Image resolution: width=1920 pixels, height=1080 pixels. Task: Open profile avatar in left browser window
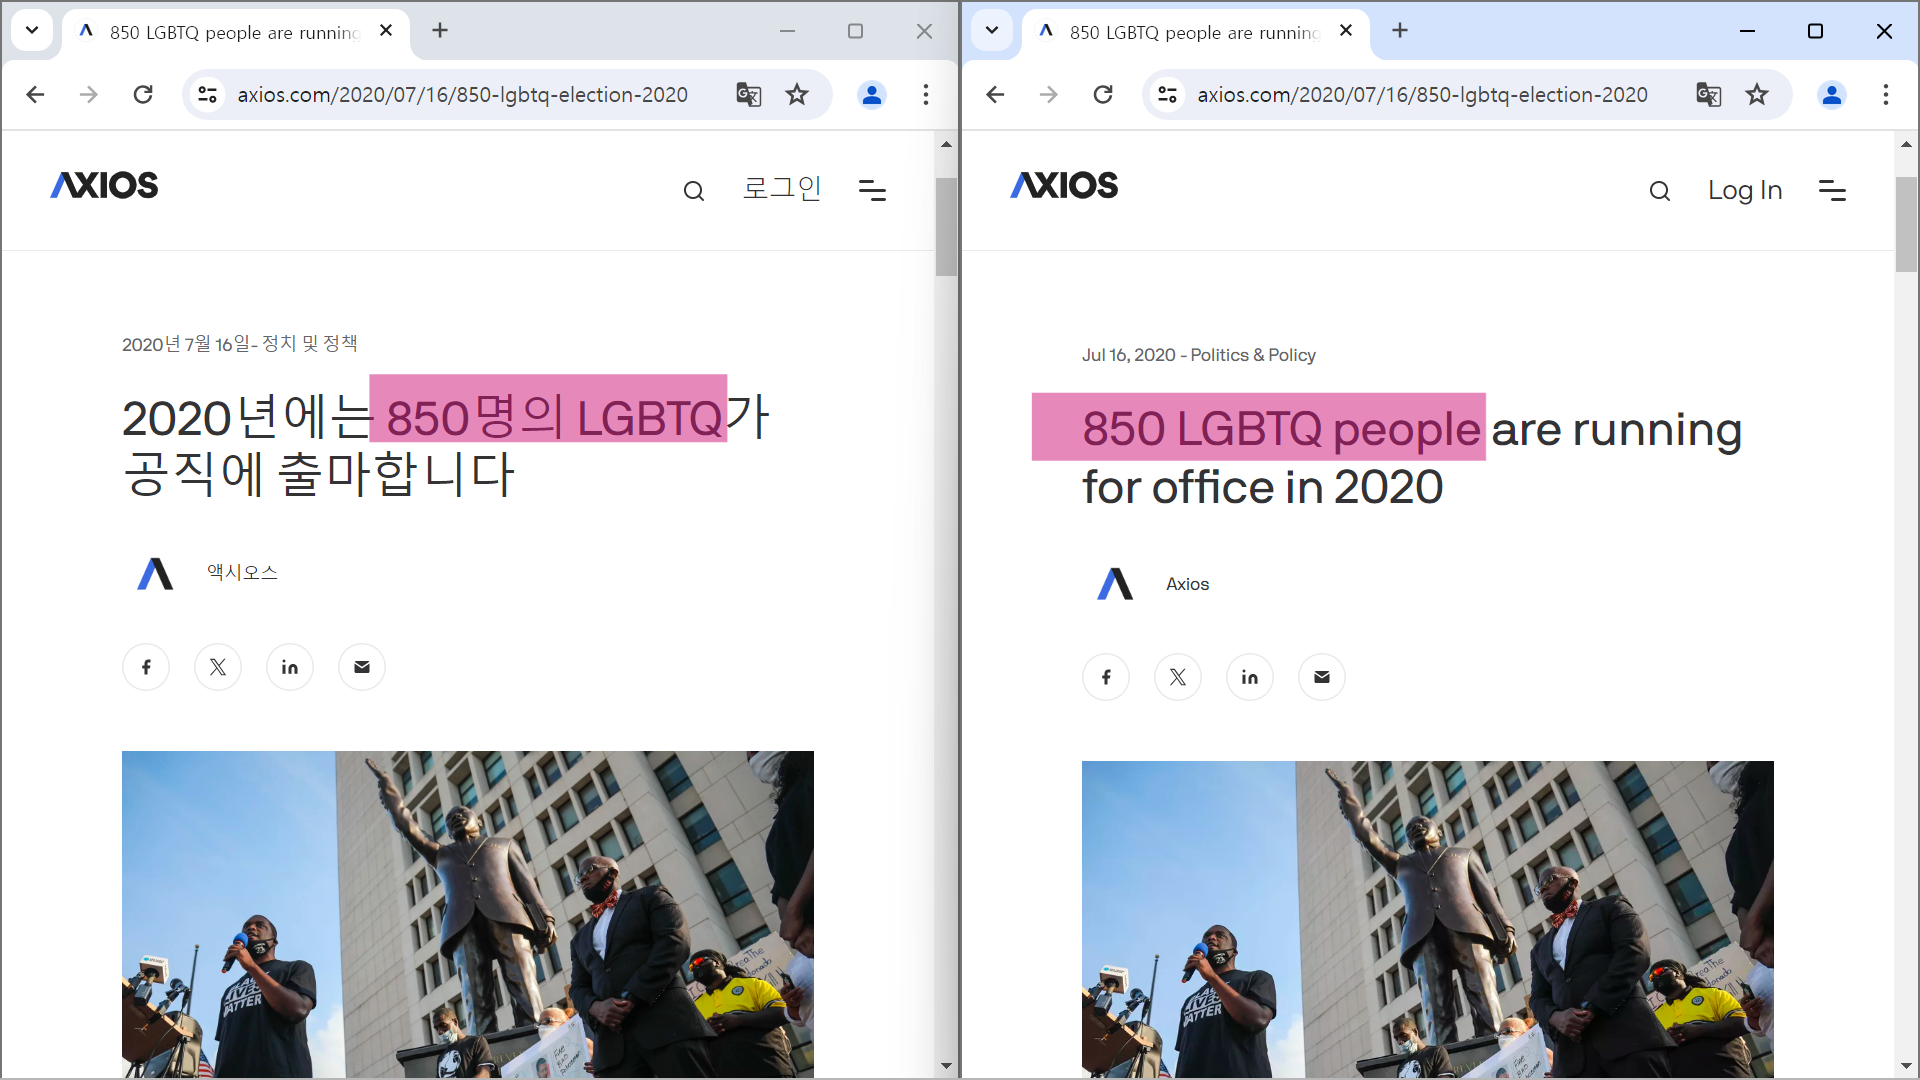click(872, 94)
